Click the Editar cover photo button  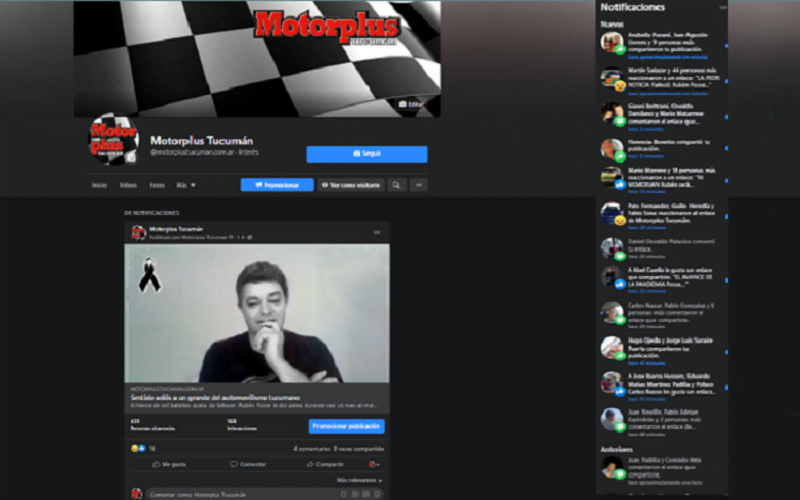[x=411, y=104]
